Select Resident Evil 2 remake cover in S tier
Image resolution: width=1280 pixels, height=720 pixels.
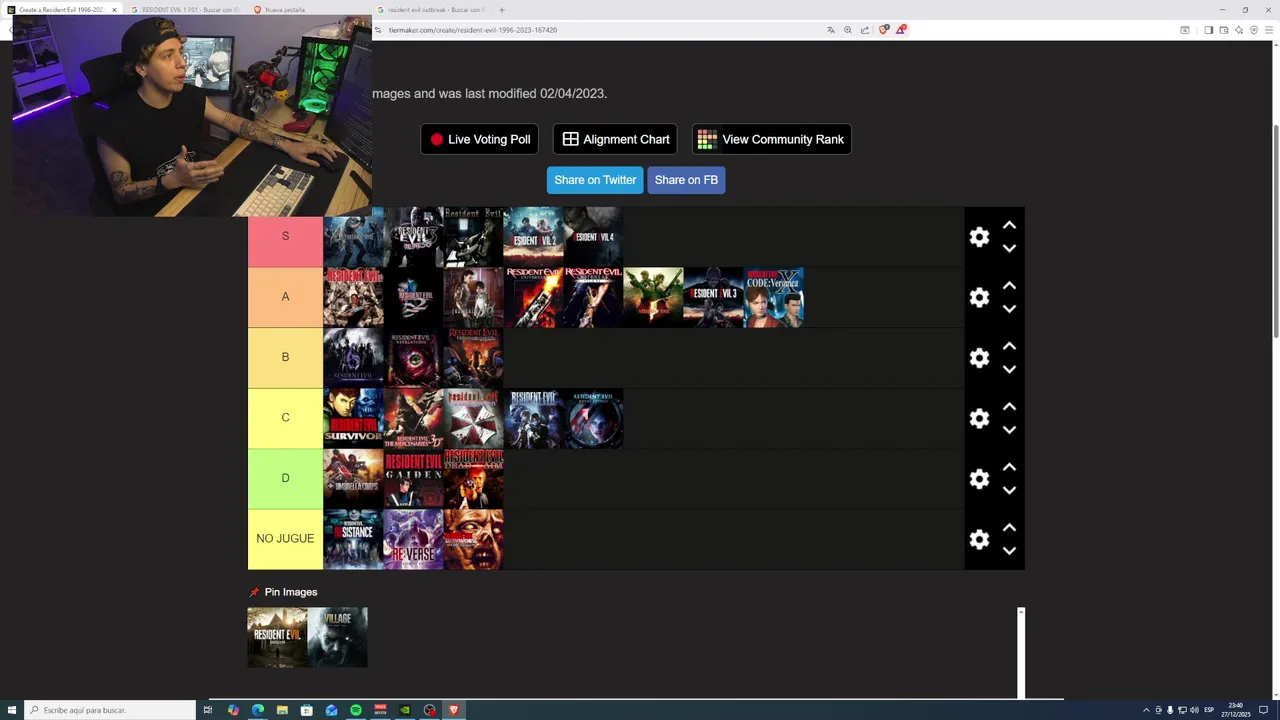coord(533,237)
